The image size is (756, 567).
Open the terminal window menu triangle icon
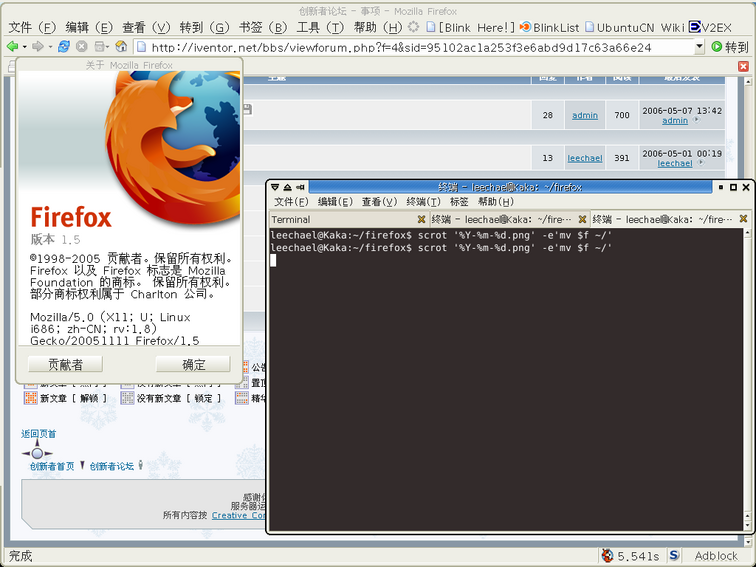(275, 187)
